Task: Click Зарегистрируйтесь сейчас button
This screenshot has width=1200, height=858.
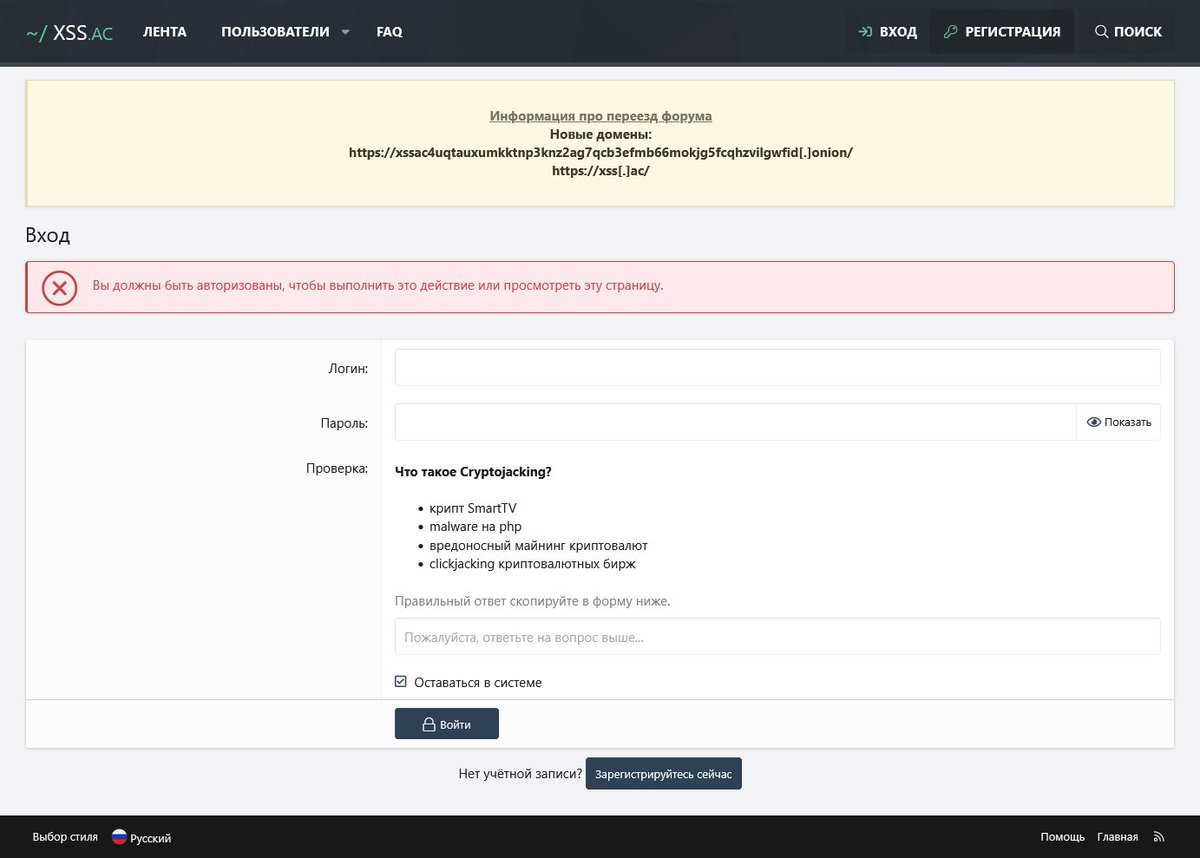Action: (663, 773)
